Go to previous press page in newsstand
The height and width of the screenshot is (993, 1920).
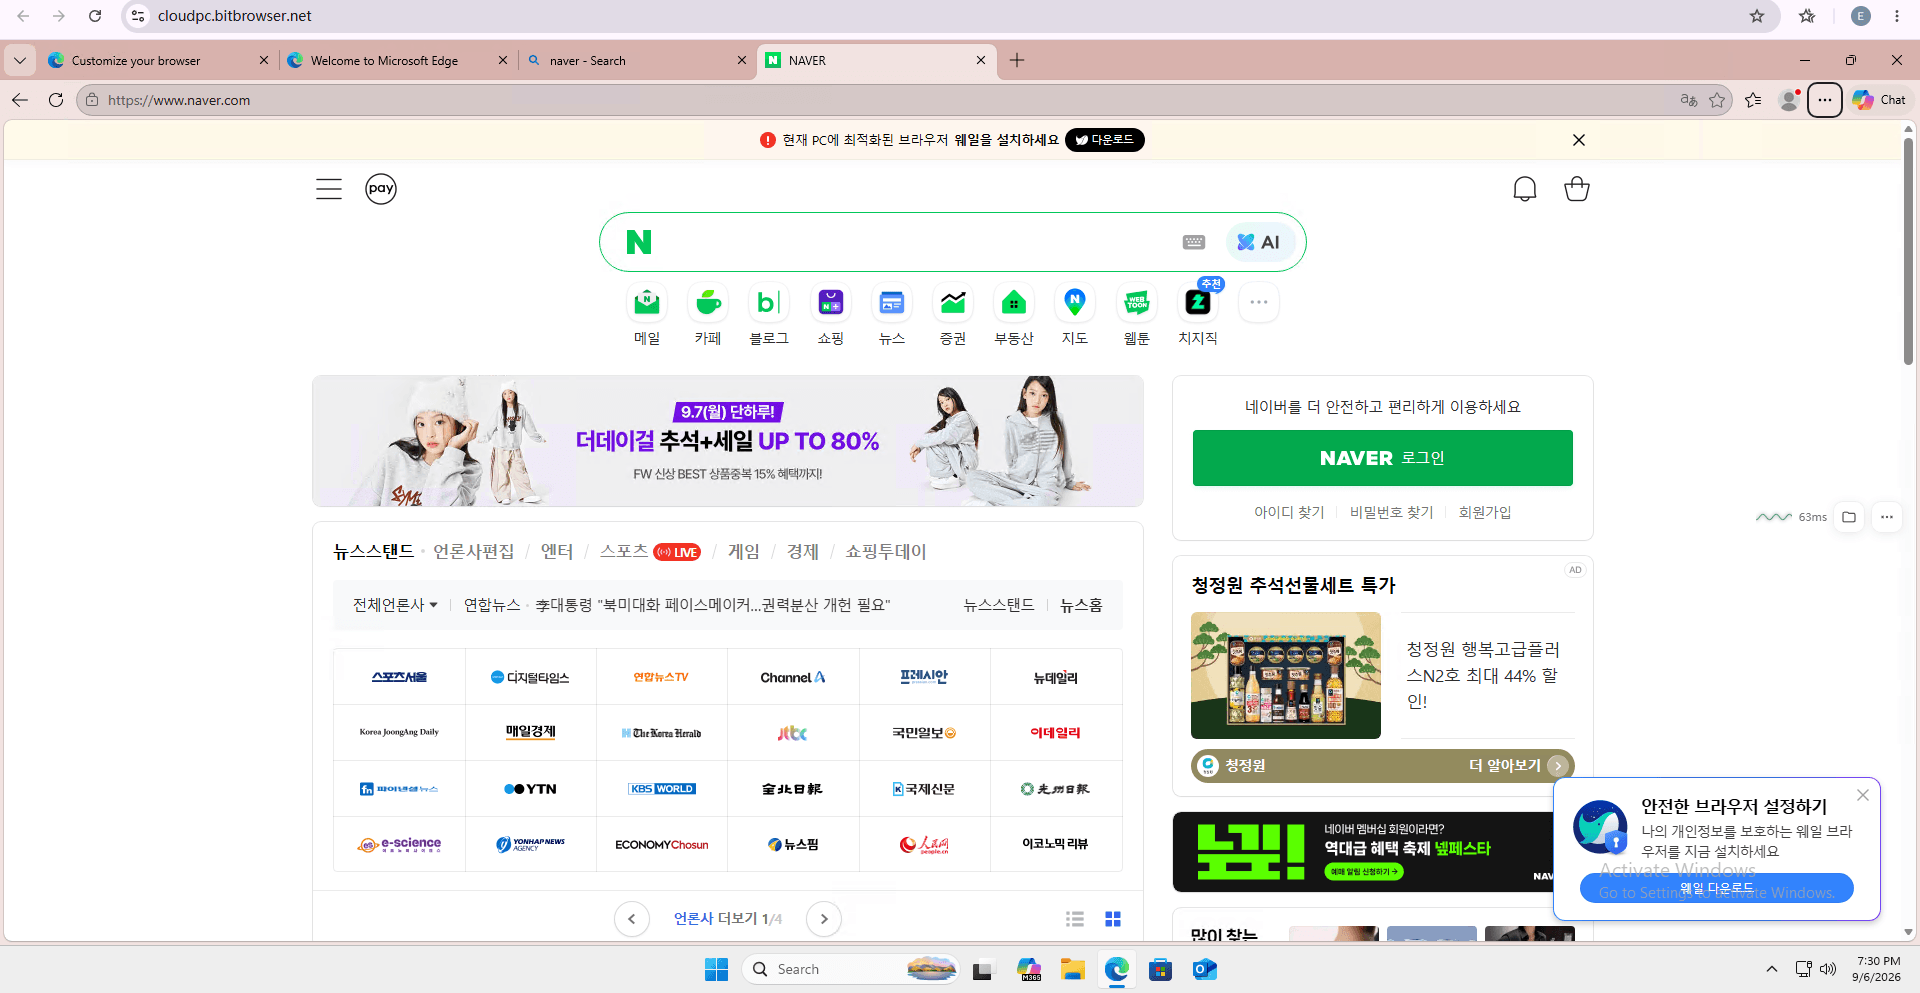point(632,919)
